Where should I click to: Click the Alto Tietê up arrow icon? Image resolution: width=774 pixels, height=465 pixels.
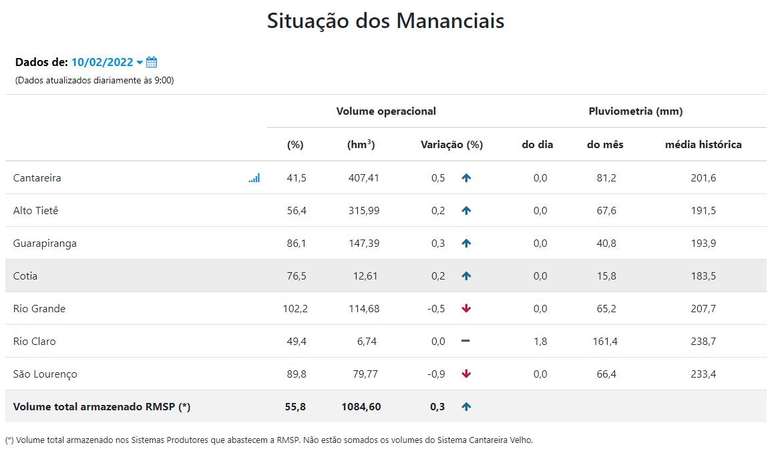(x=466, y=211)
